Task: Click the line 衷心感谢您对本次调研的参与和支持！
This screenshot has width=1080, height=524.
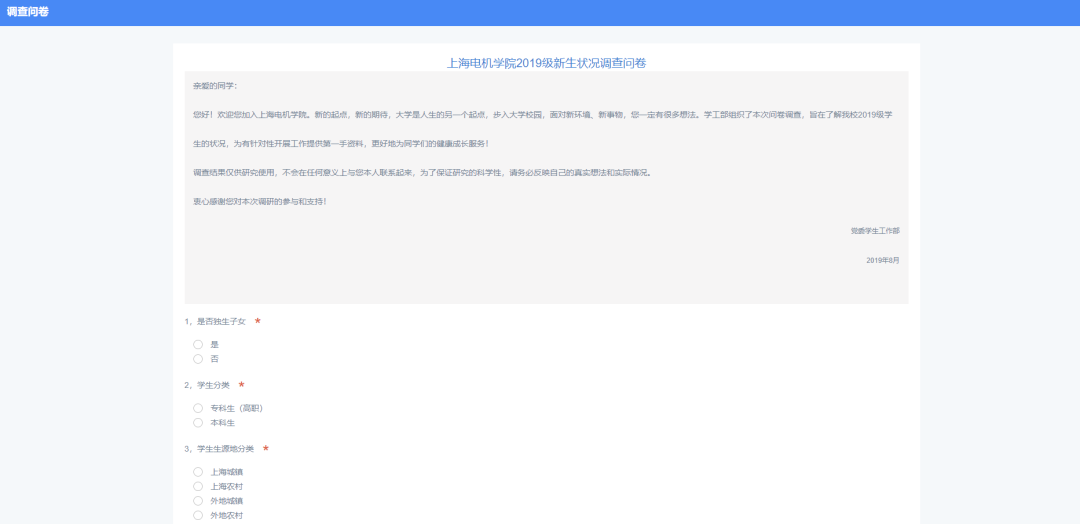Action: point(260,202)
